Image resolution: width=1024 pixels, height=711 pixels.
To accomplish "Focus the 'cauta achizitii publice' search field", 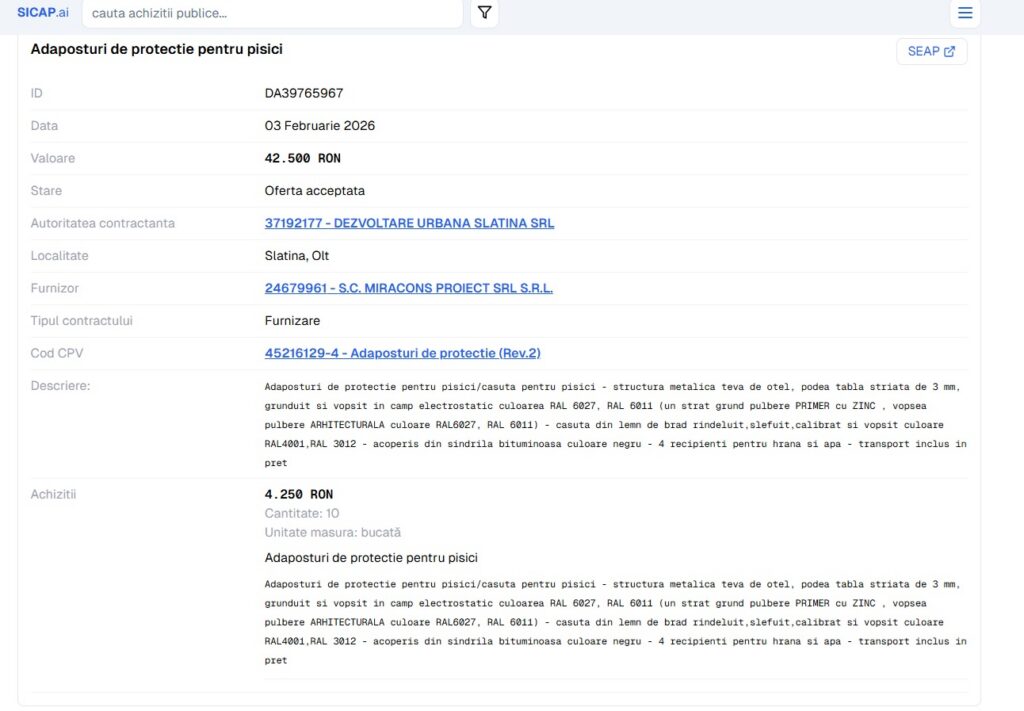I will [x=272, y=13].
